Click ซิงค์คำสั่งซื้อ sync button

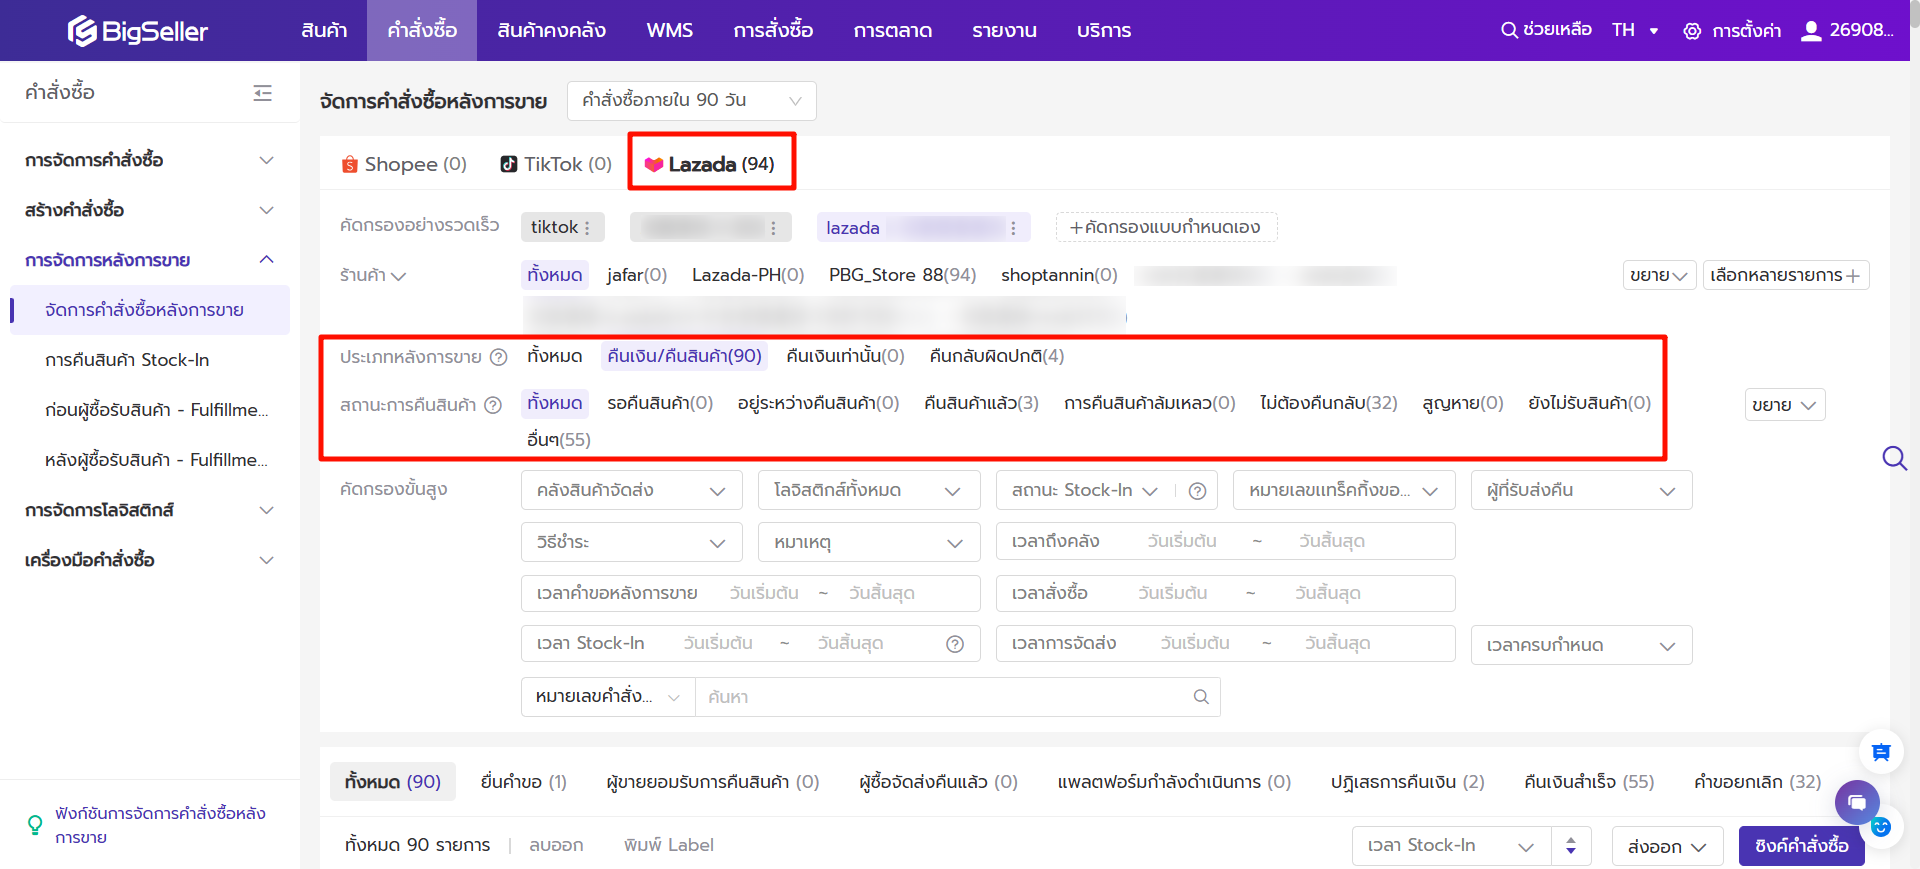[x=1801, y=846]
